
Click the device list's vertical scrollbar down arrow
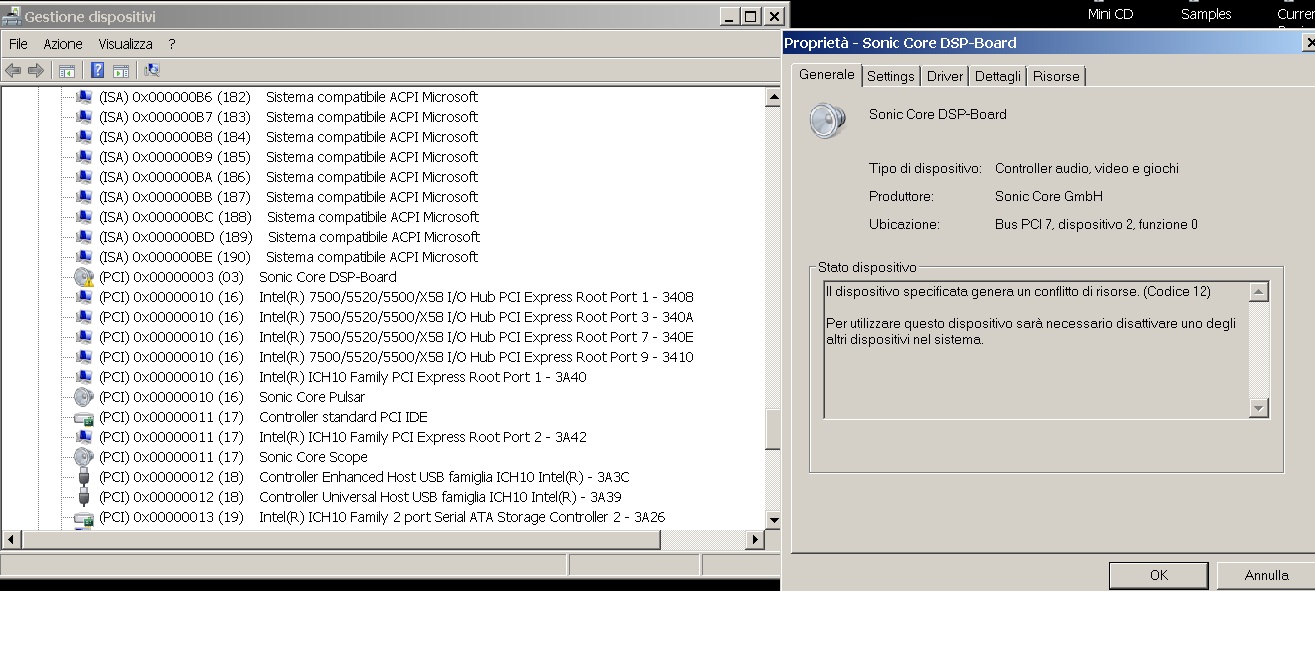click(772, 519)
